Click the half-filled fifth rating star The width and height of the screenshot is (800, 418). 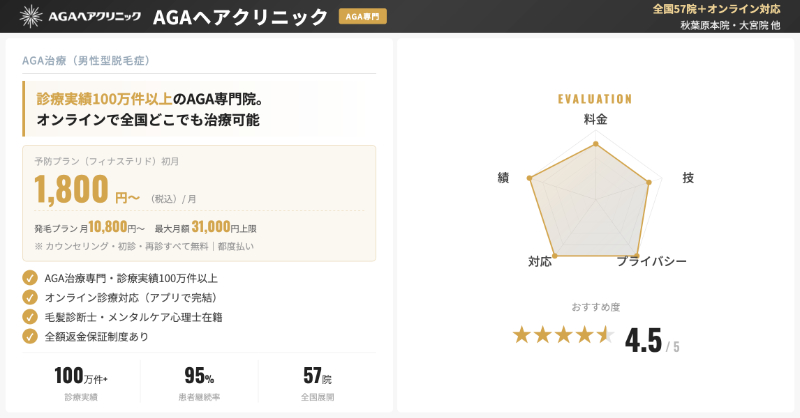(605, 335)
